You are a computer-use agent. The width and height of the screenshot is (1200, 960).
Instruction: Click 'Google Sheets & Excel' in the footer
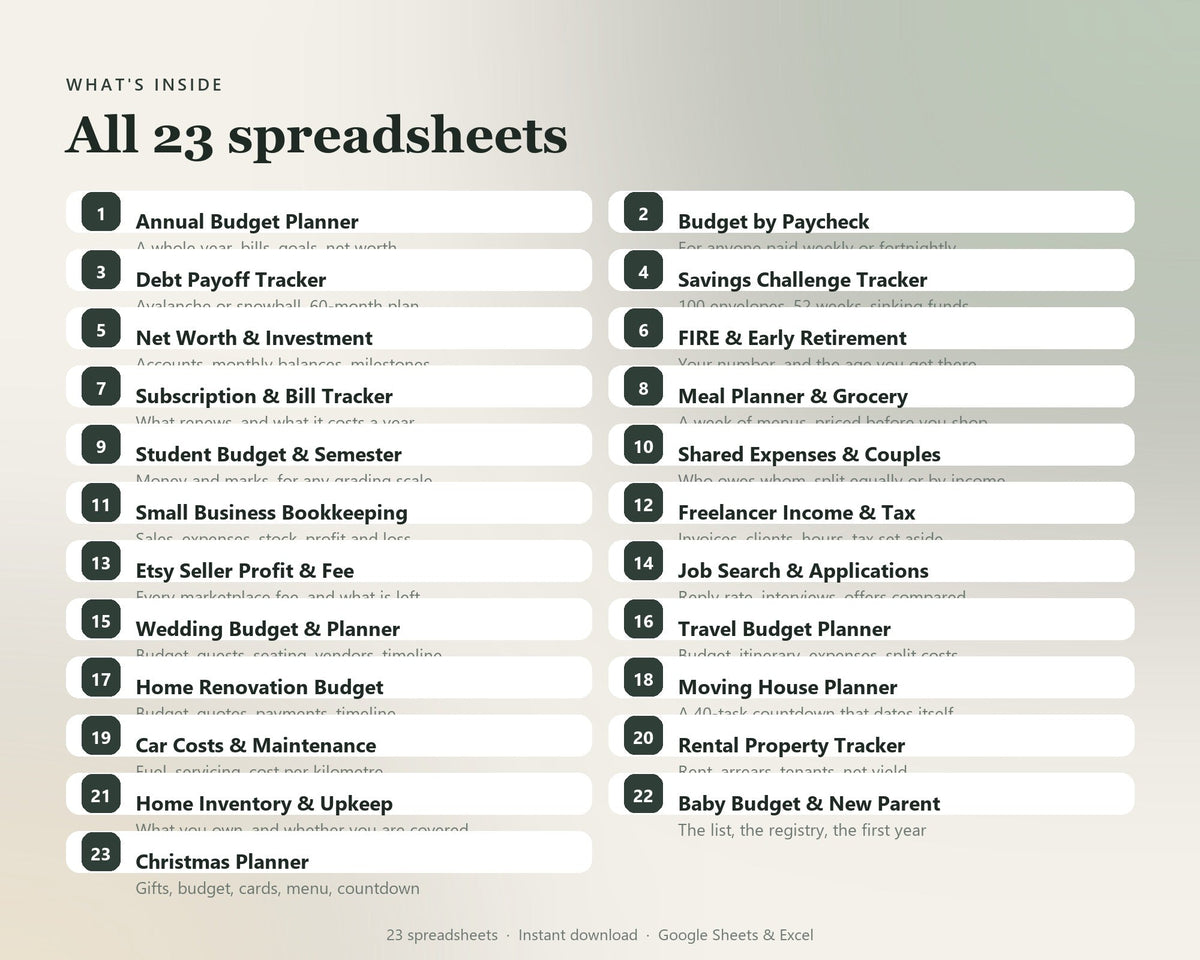736,935
